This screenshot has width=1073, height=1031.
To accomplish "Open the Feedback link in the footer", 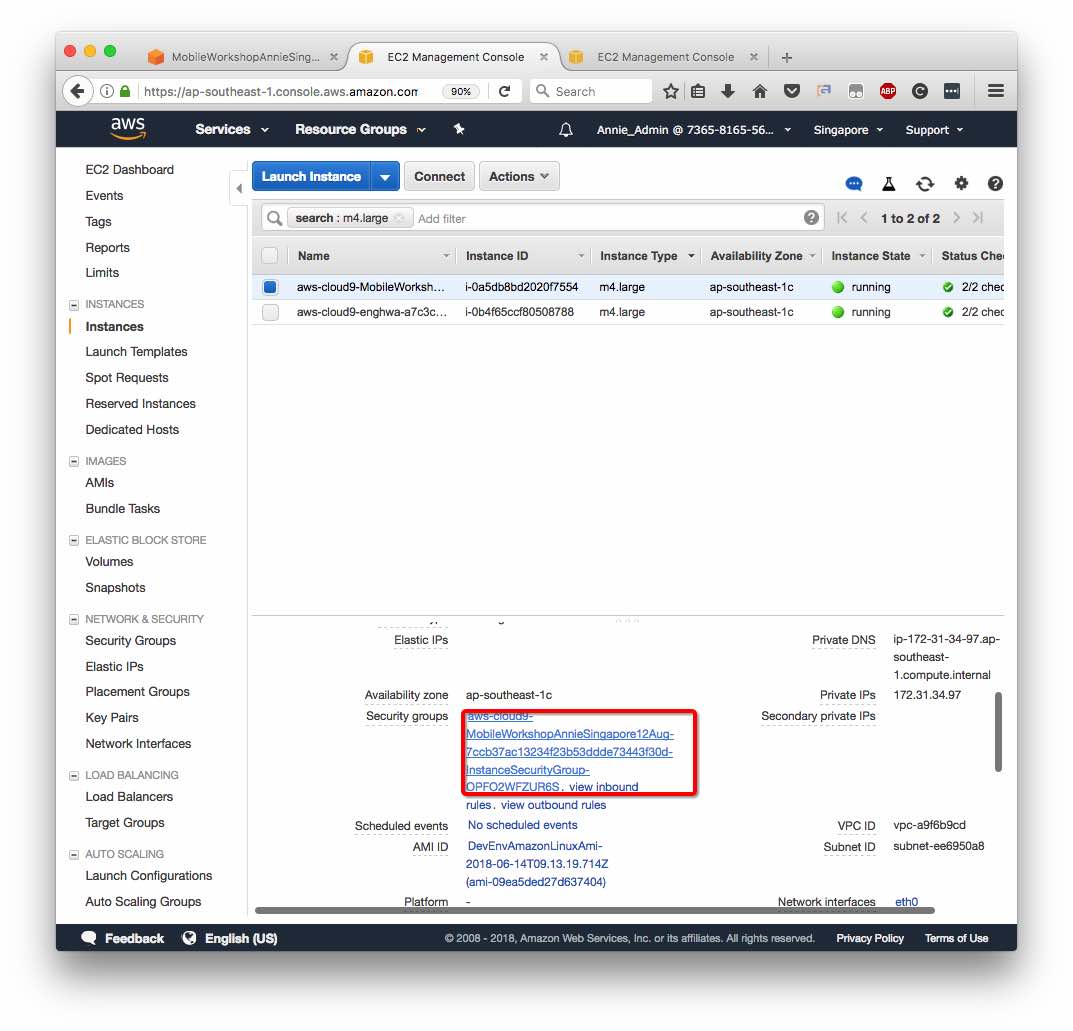I will pyautogui.click(x=123, y=938).
